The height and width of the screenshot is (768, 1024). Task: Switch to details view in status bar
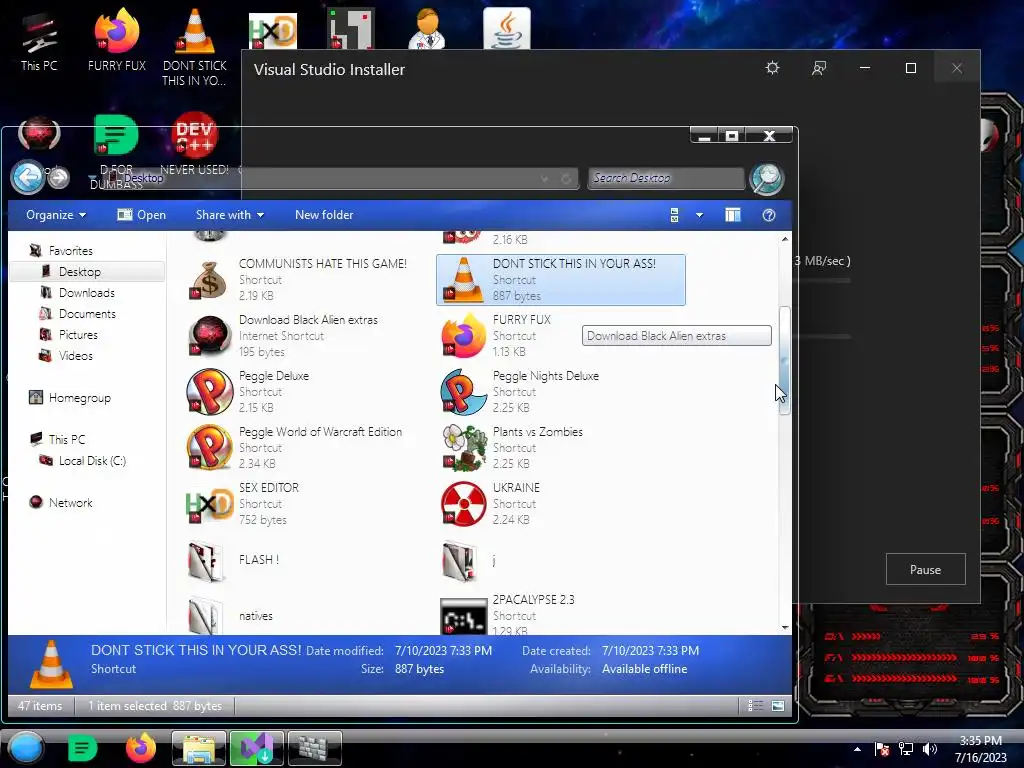coord(755,705)
